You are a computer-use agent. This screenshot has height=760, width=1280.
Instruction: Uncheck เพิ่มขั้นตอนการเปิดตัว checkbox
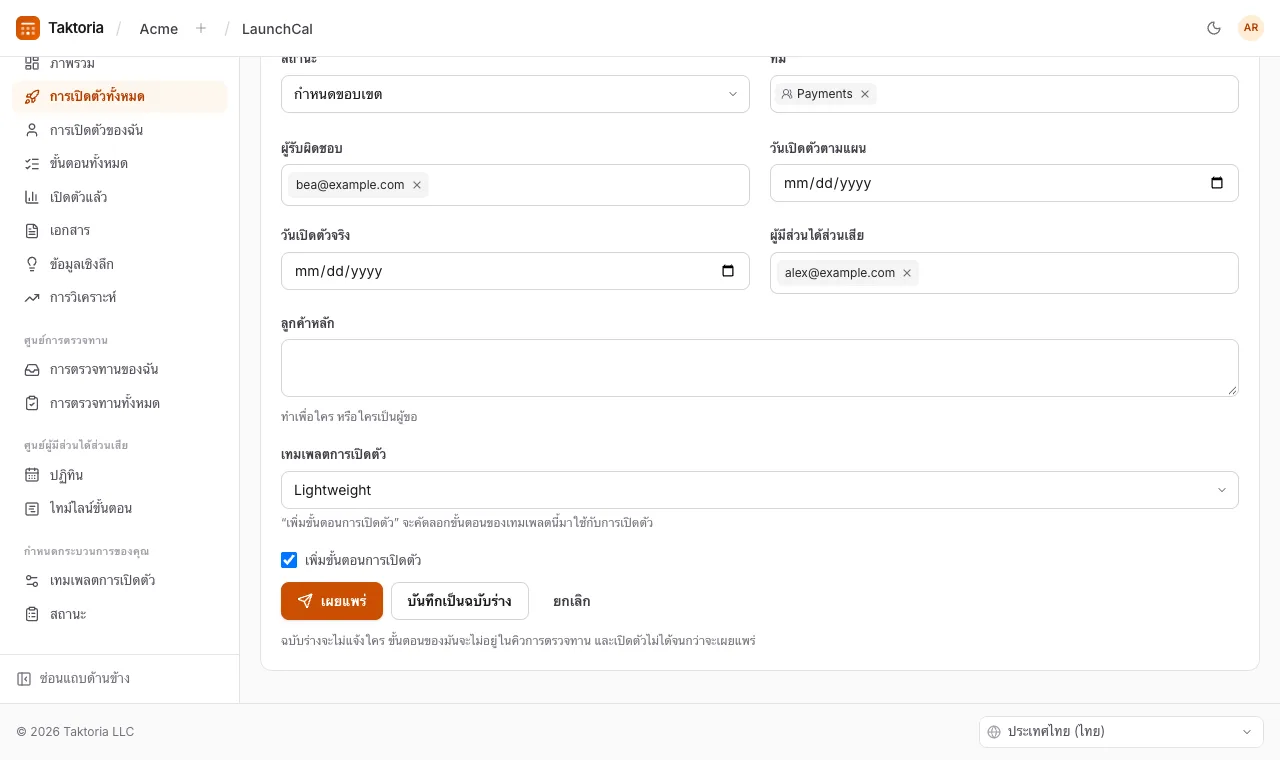[x=289, y=560]
